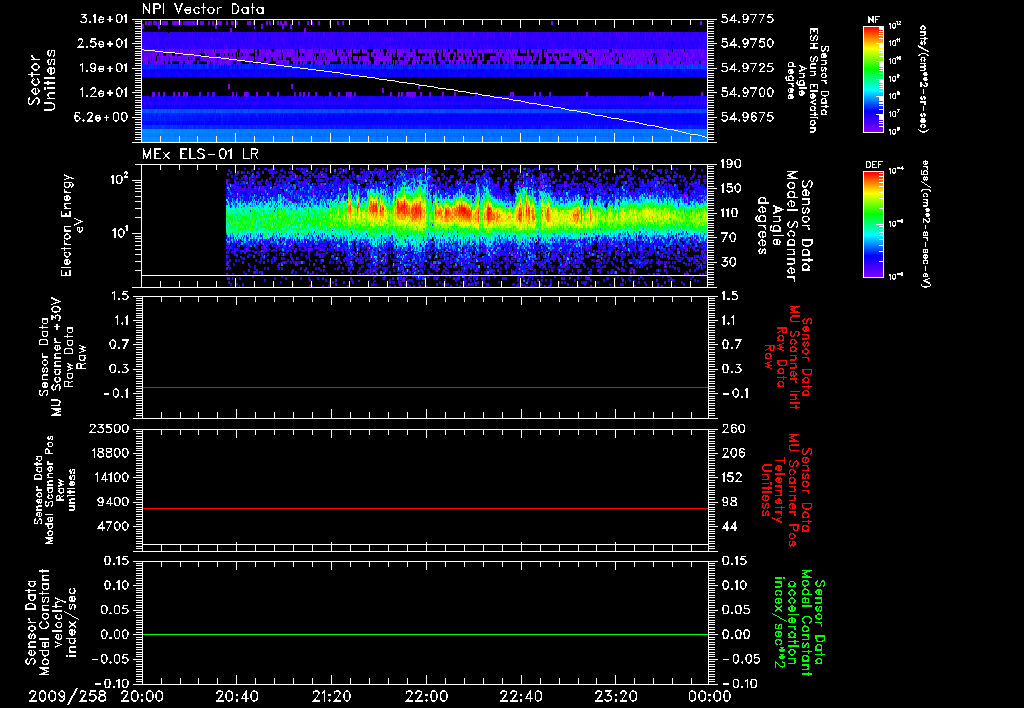Click the 54.9775 elevation tick value

coord(748,18)
